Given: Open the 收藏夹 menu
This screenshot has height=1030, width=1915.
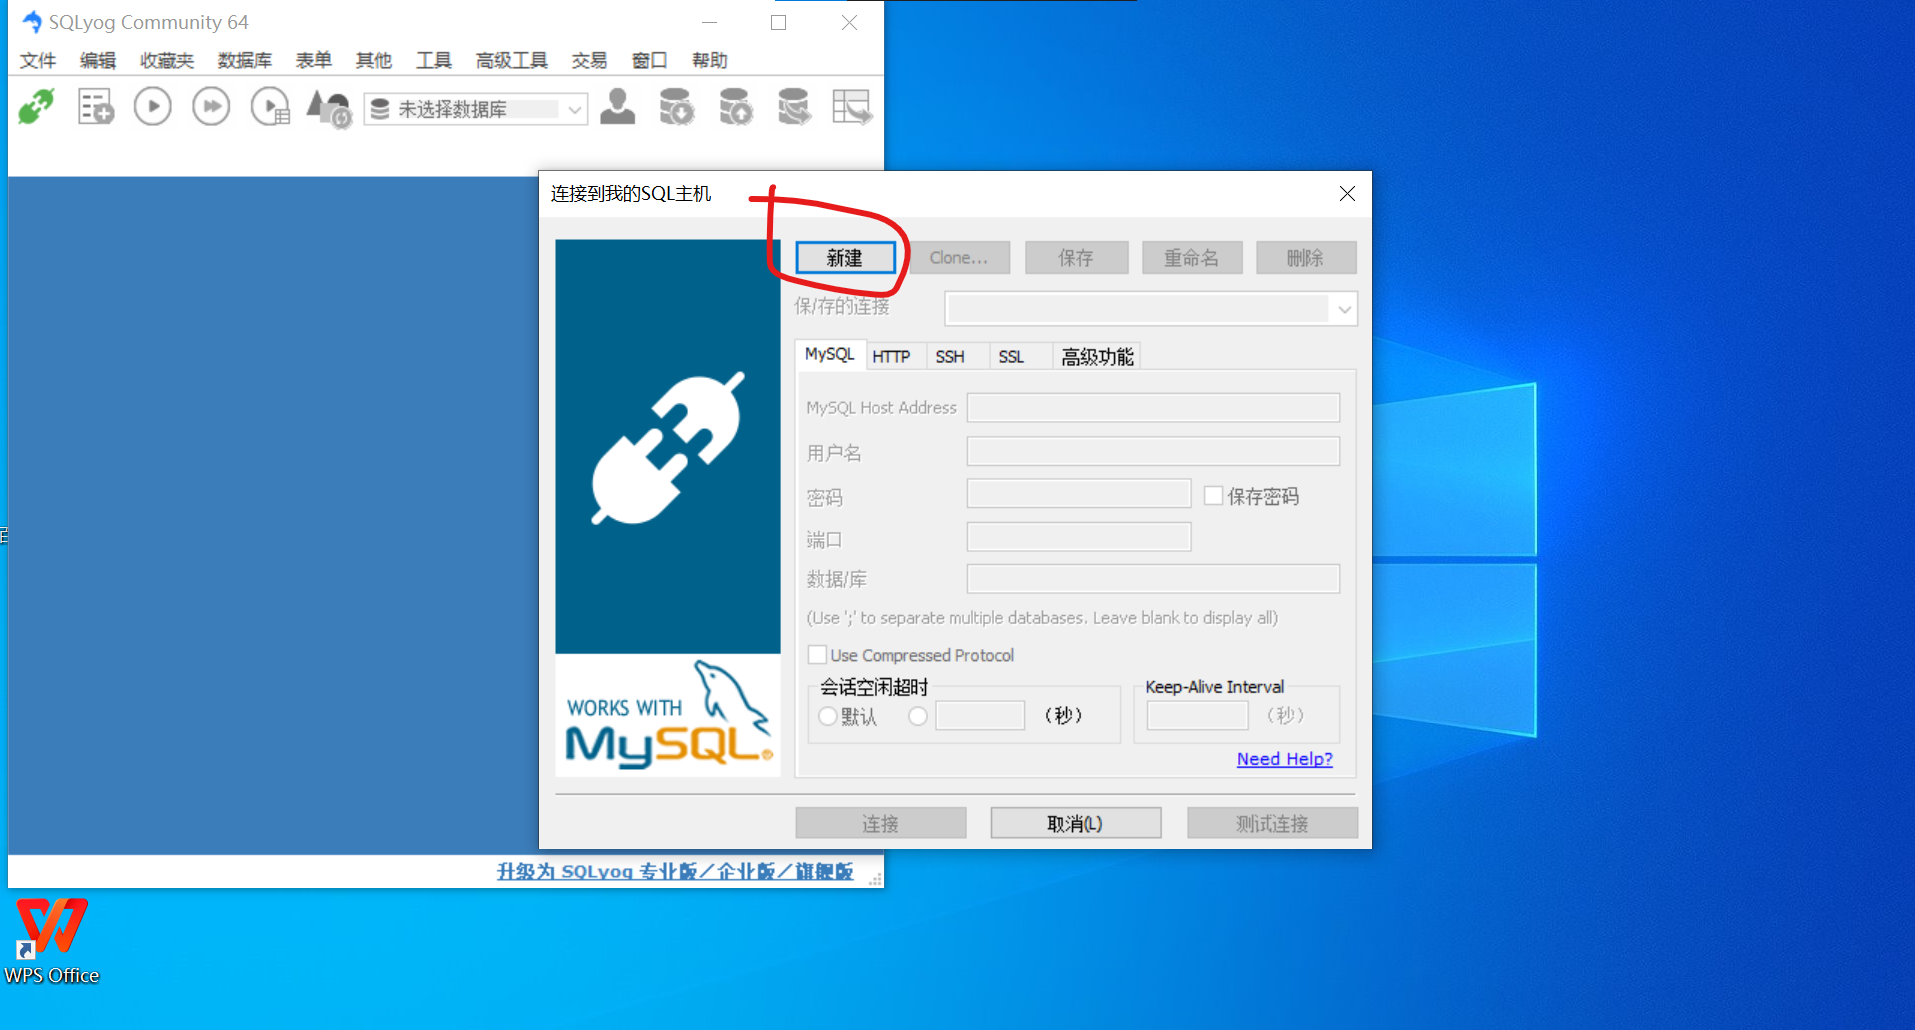Looking at the screenshot, I should point(167,60).
